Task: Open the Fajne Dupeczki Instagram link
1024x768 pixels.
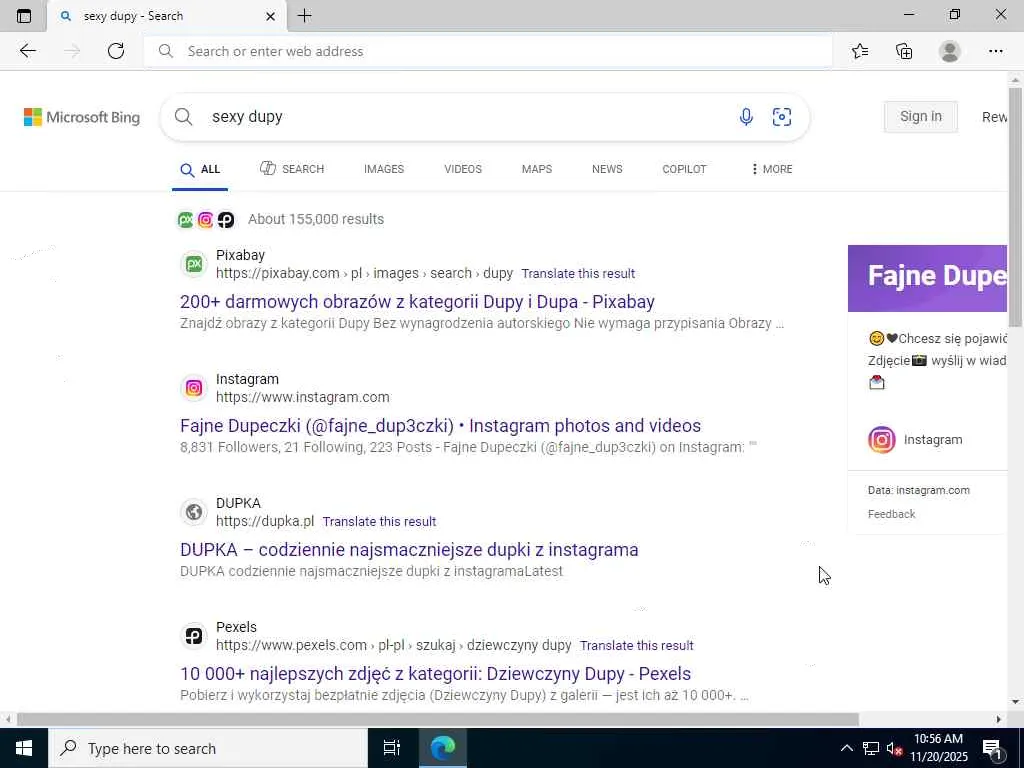Action: [x=441, y=426]
